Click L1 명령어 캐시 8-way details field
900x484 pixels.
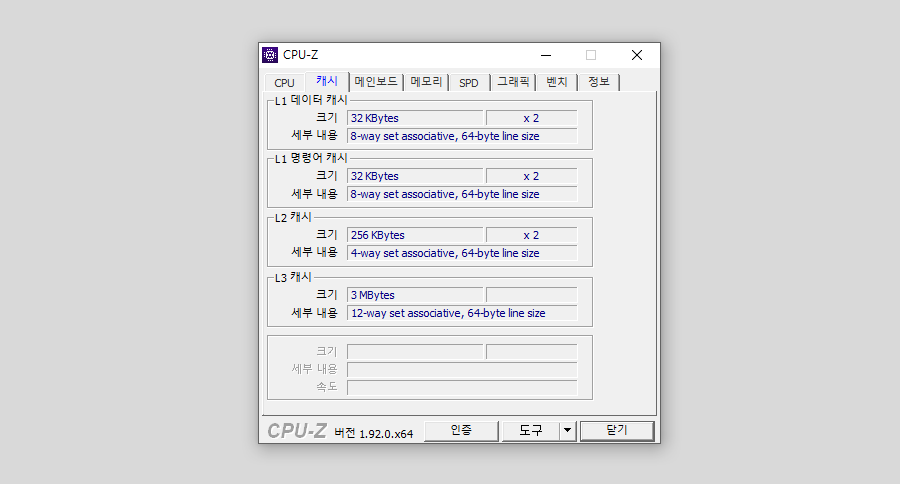coord(462,194)
